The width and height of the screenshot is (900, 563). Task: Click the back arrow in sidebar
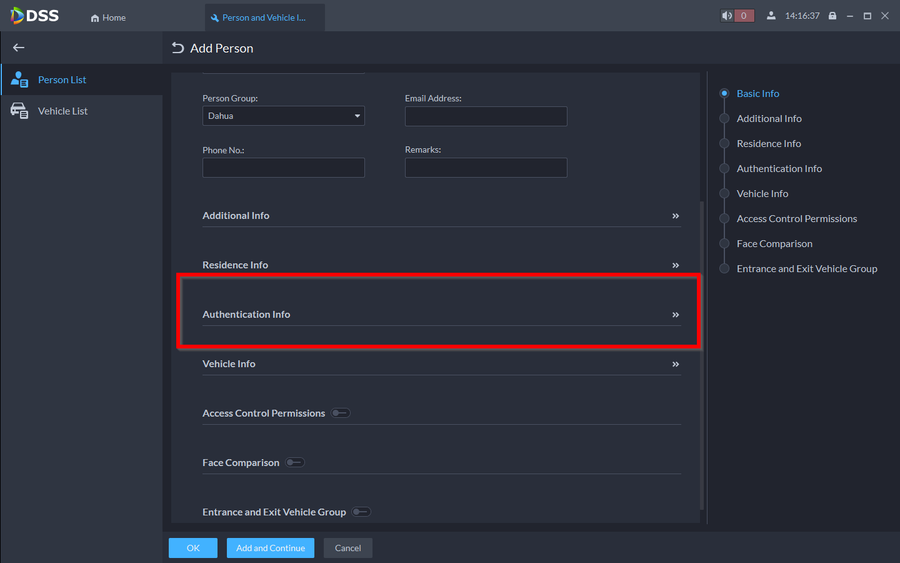click(18, 48)
